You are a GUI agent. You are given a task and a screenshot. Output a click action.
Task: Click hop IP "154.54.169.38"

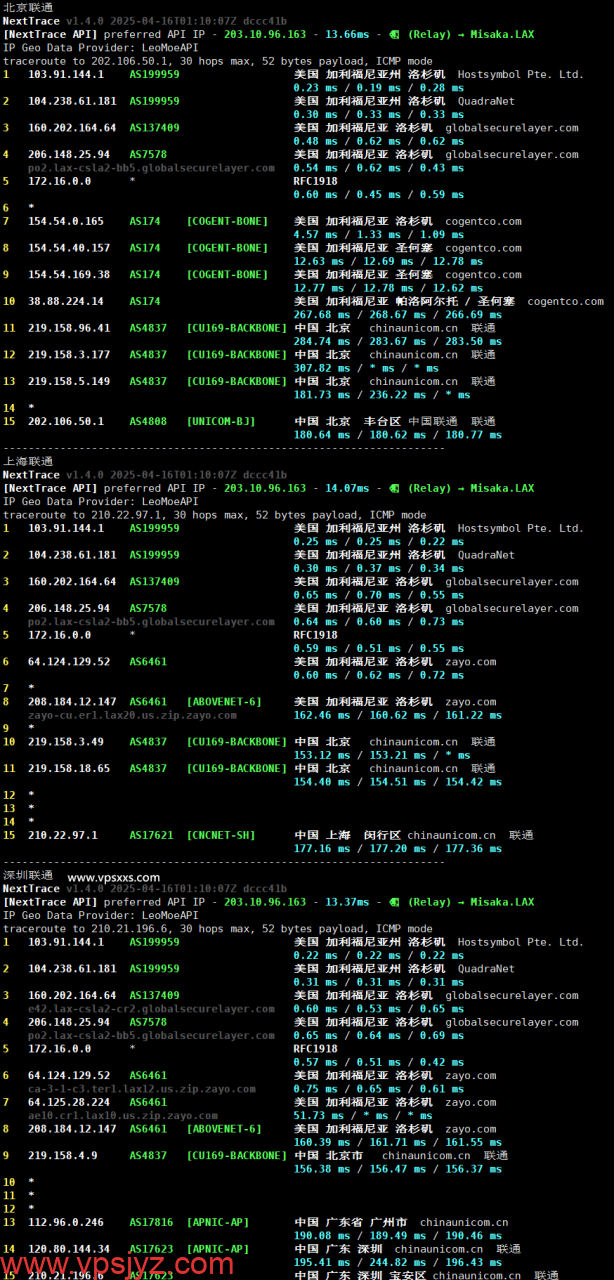coord(69,274)
